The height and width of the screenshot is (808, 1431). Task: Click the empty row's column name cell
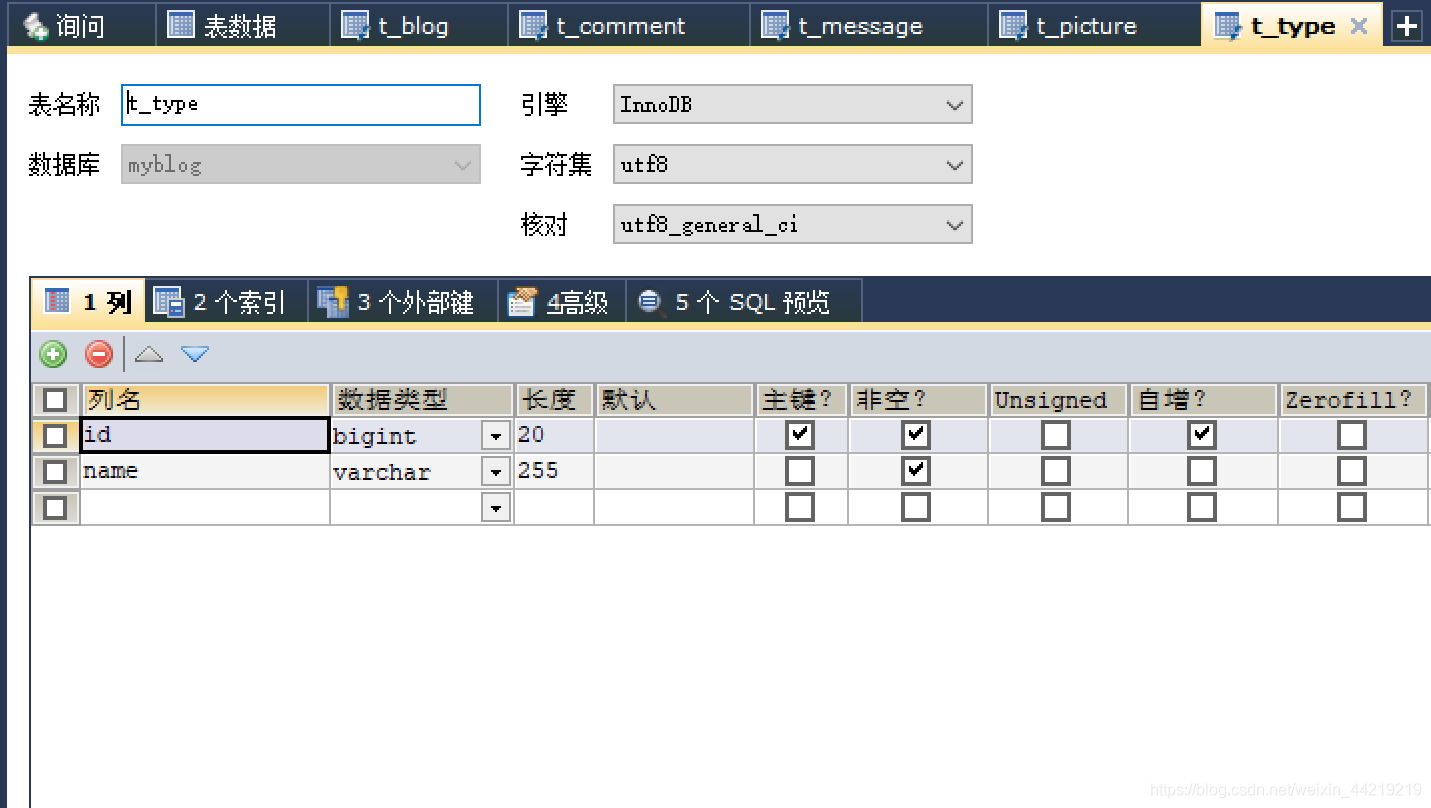205,508
